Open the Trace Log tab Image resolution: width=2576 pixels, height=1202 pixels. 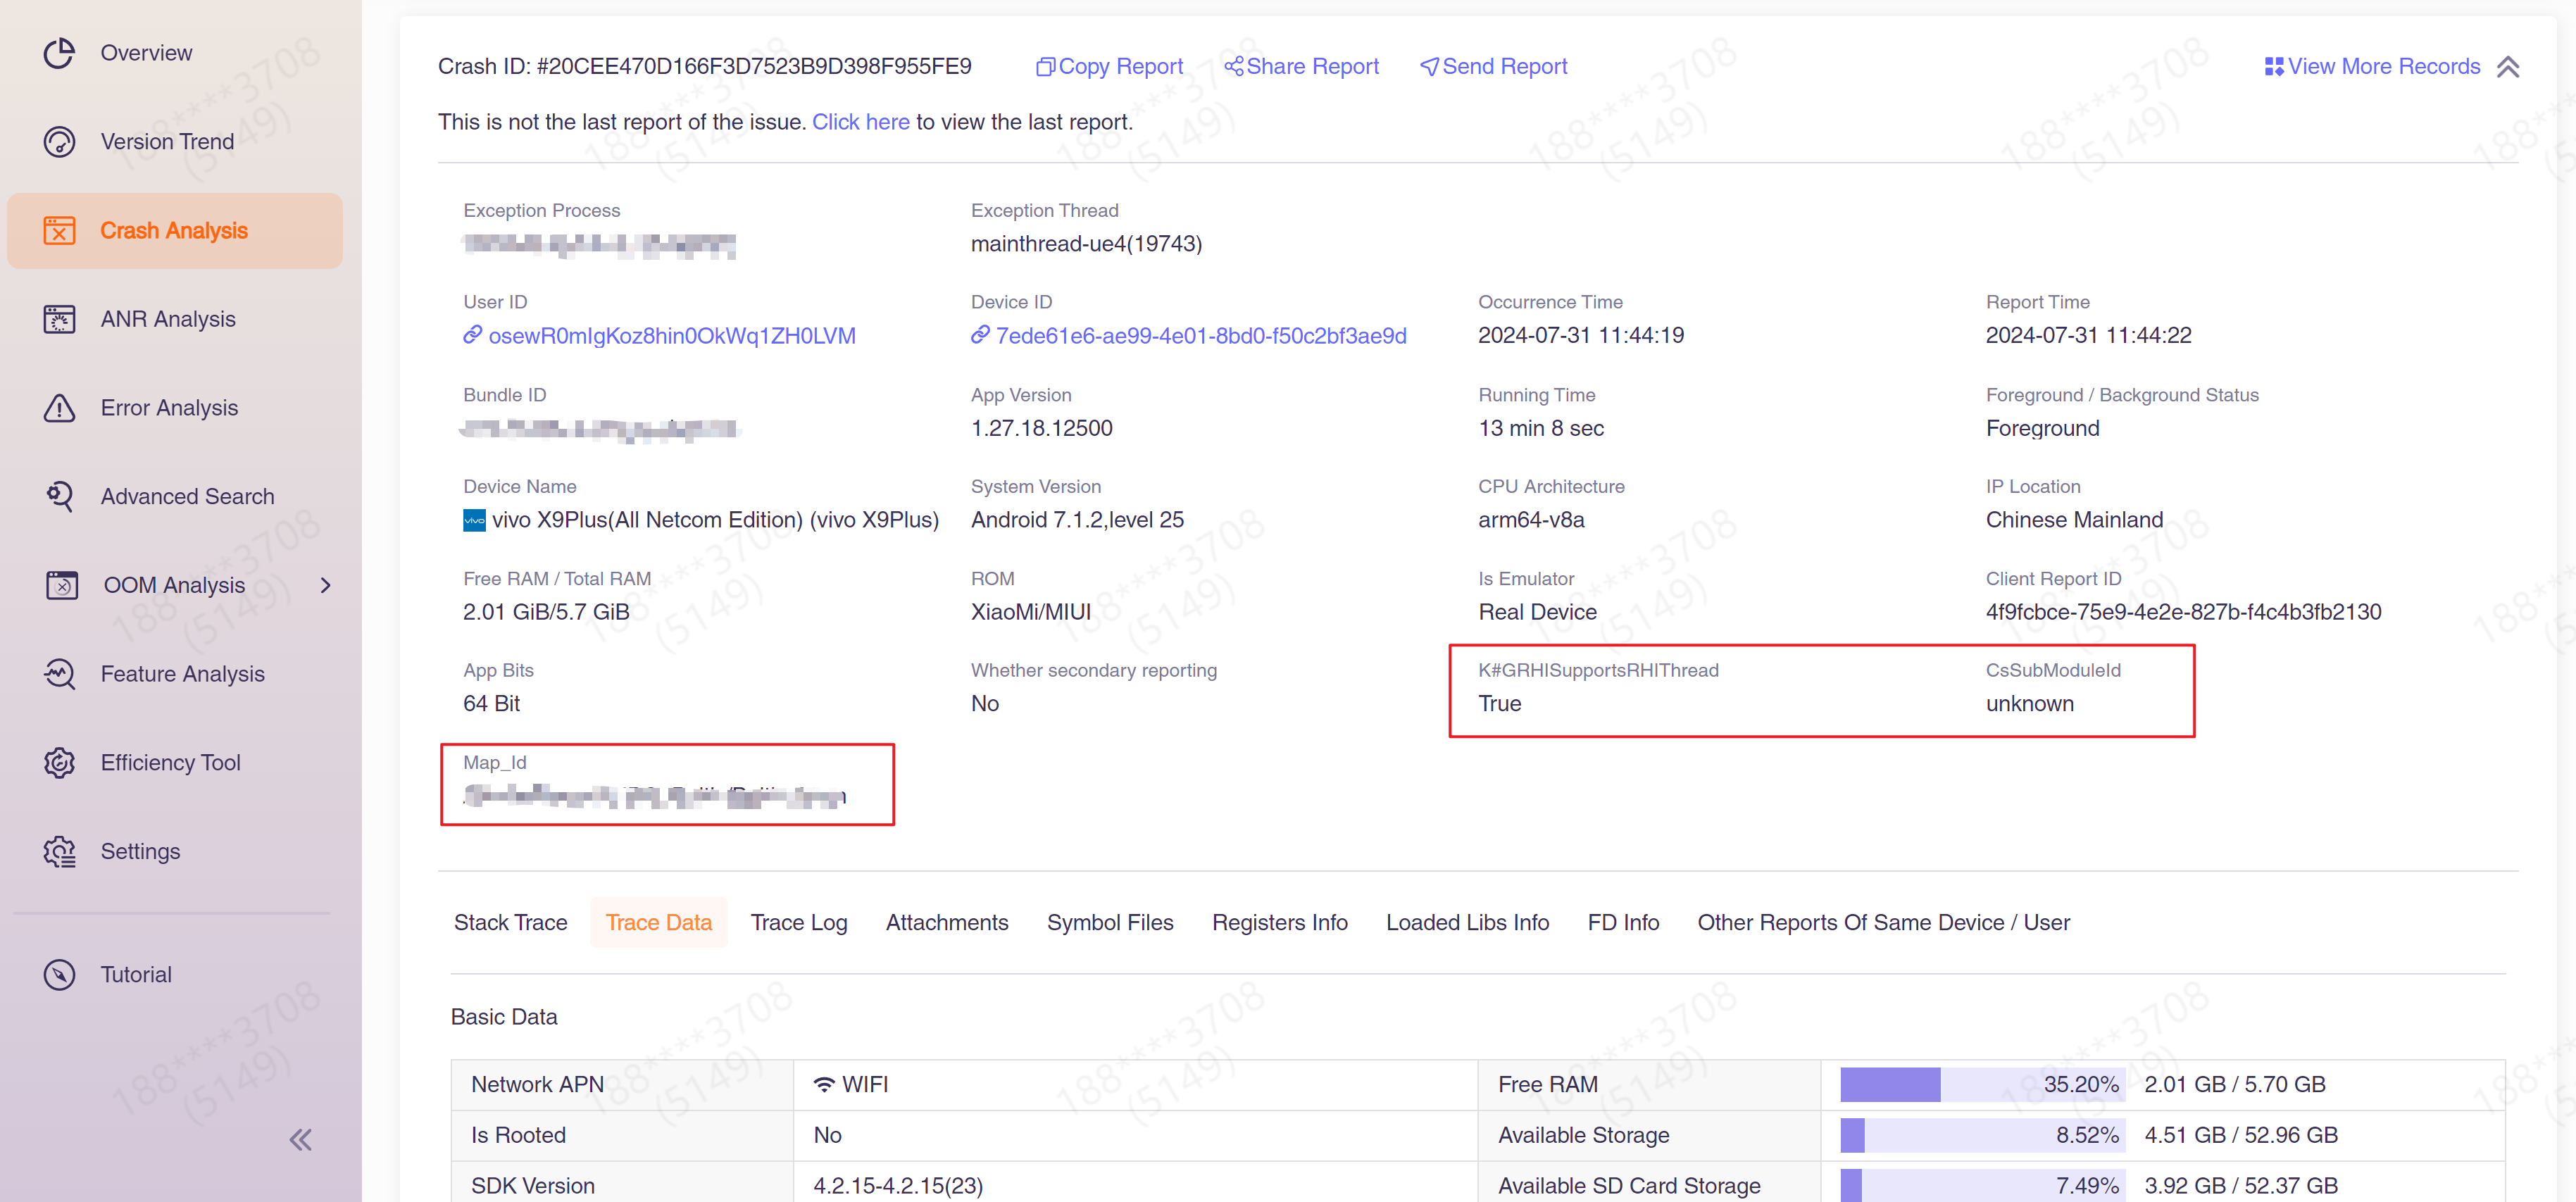(799, 923)
